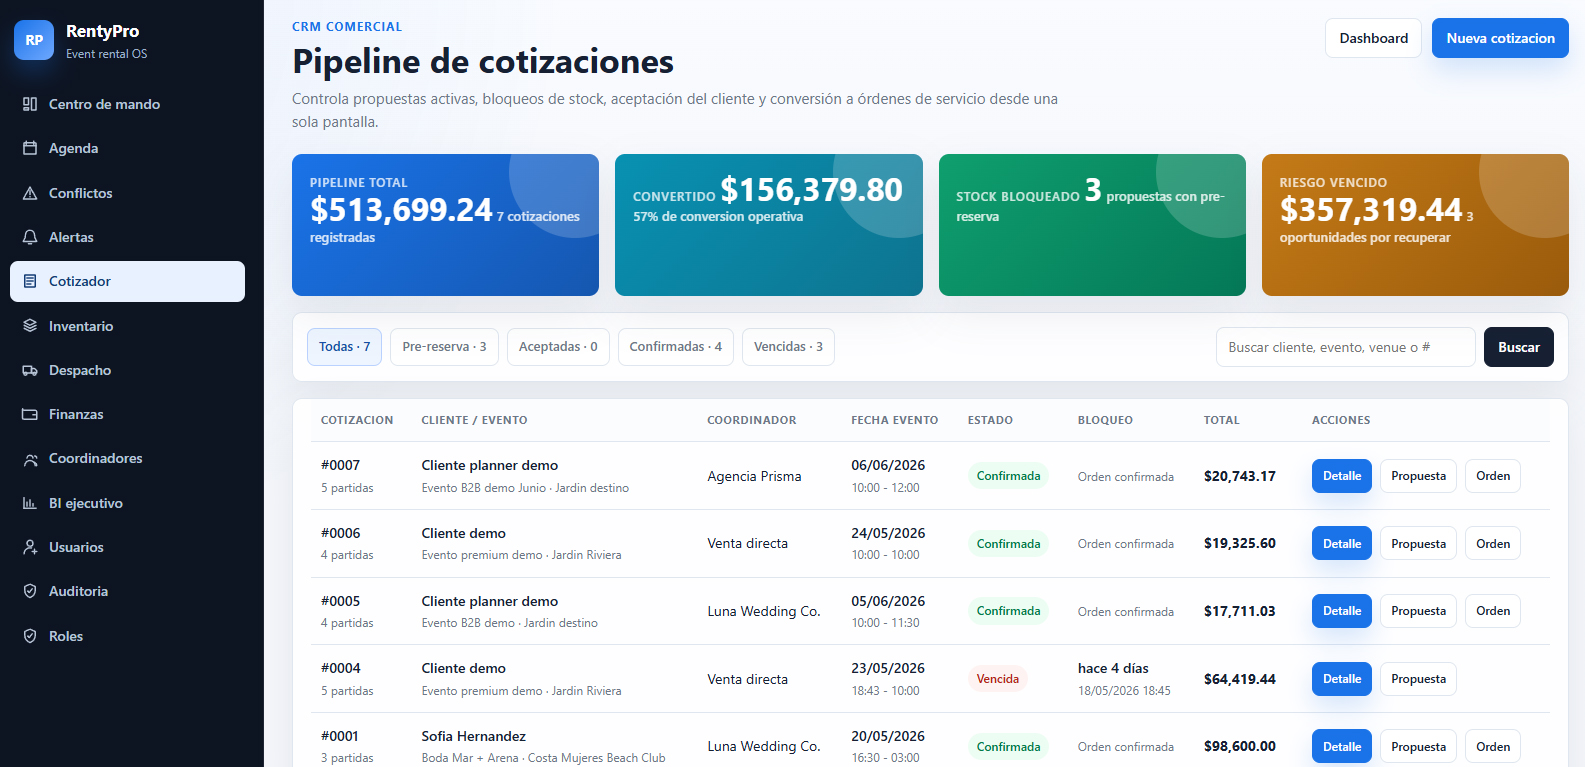
Task: Click Luna Wedding Co. in row #0005
Action: [764, 611]
